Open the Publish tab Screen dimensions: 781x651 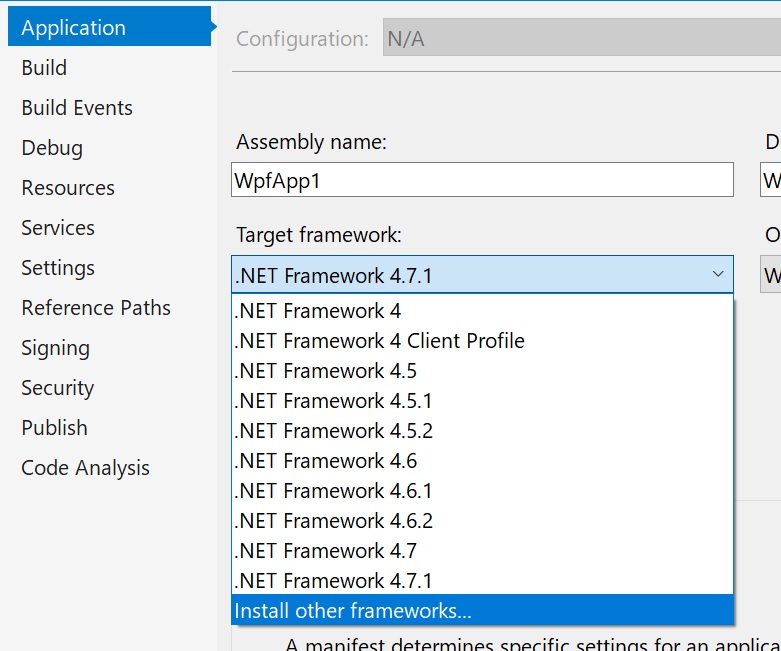click(x=55, y=428)
